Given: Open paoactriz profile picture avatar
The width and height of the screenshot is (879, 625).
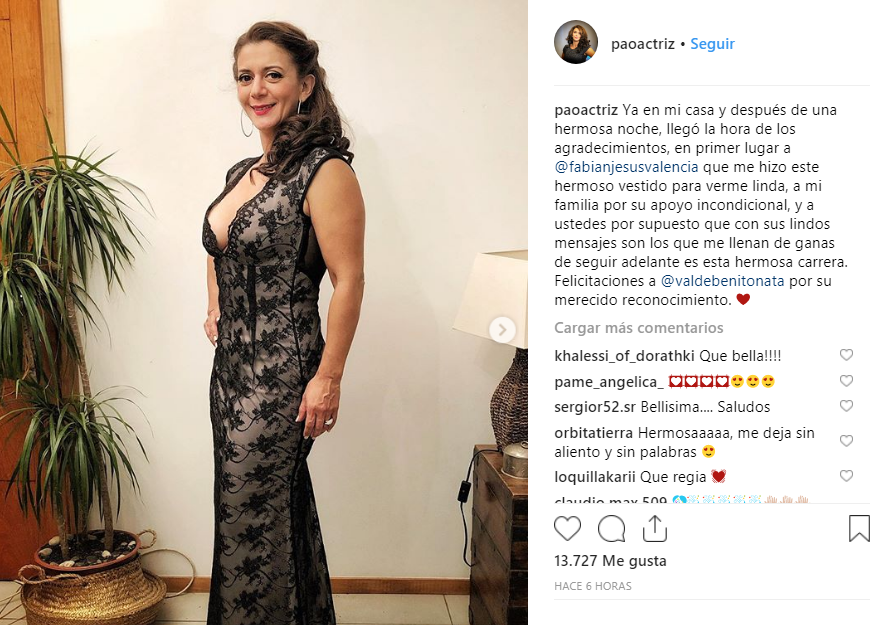Looking at the screenshot, I should click(576, 43).
